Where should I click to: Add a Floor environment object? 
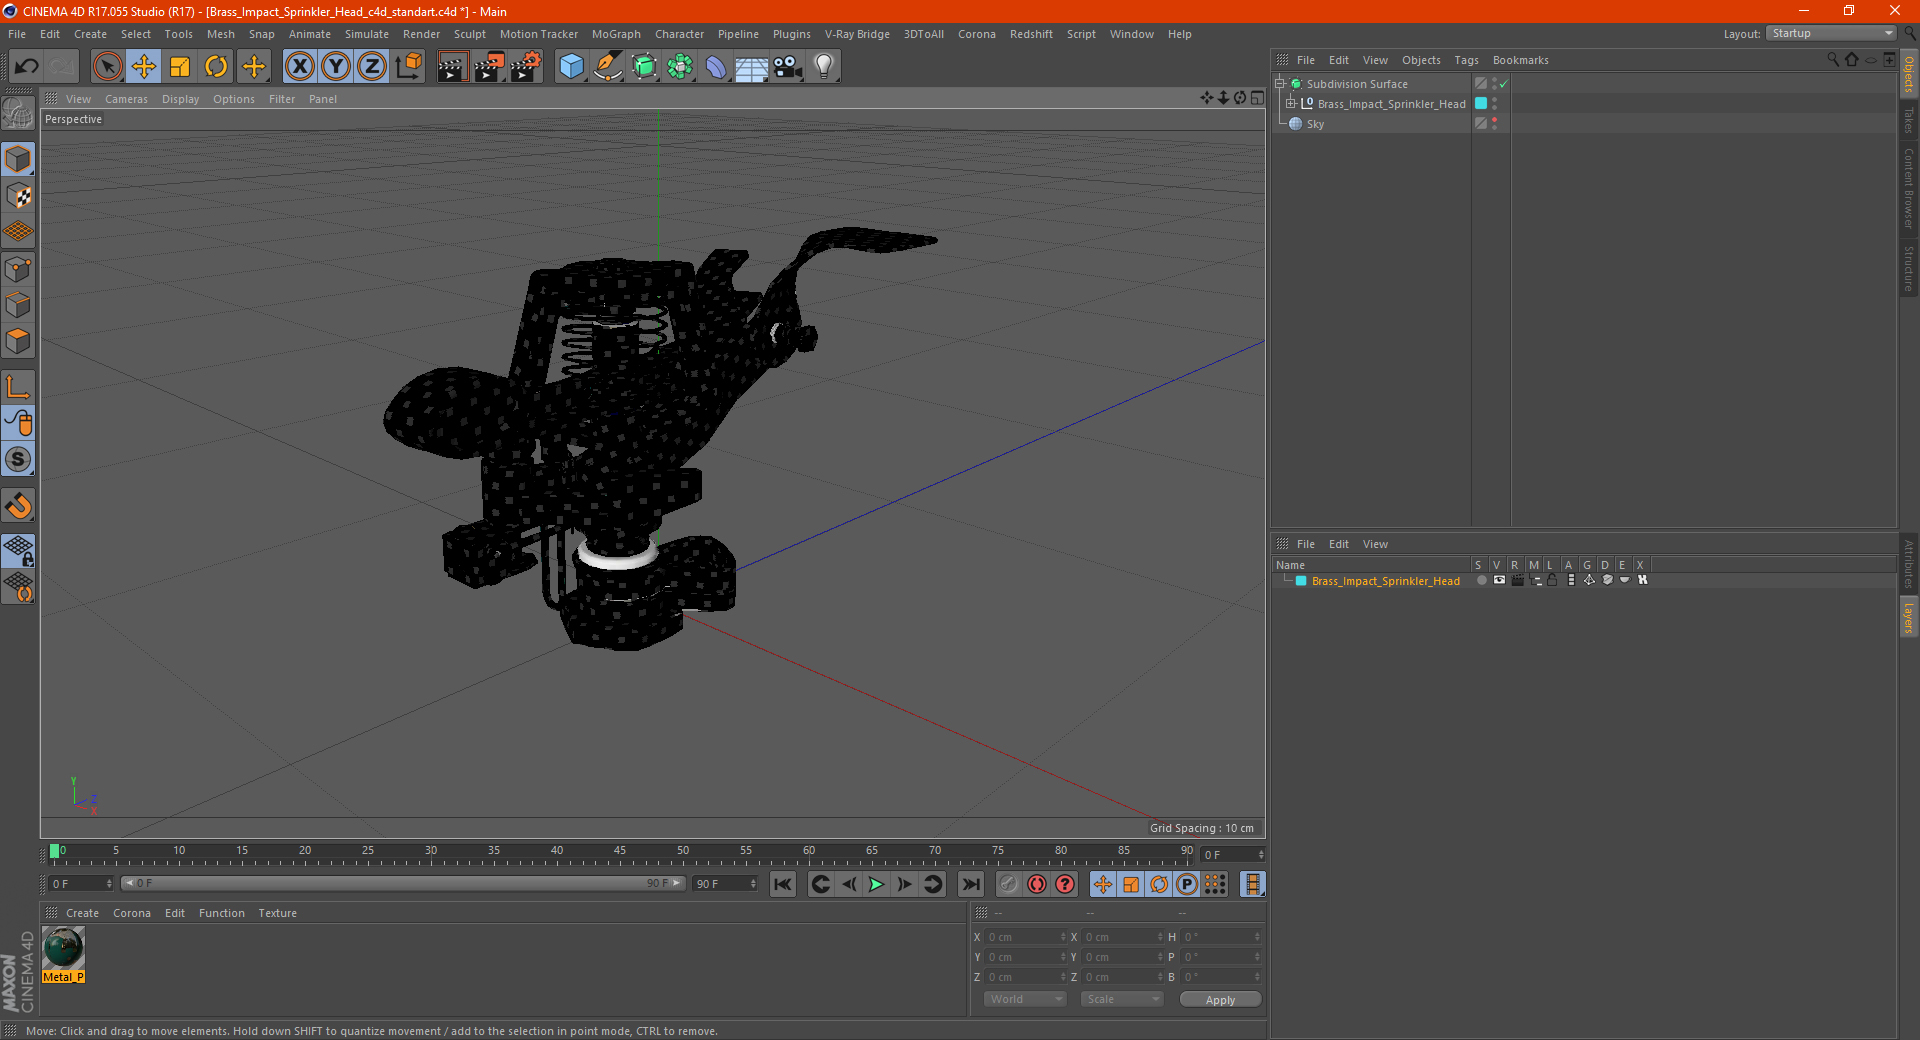752,67
